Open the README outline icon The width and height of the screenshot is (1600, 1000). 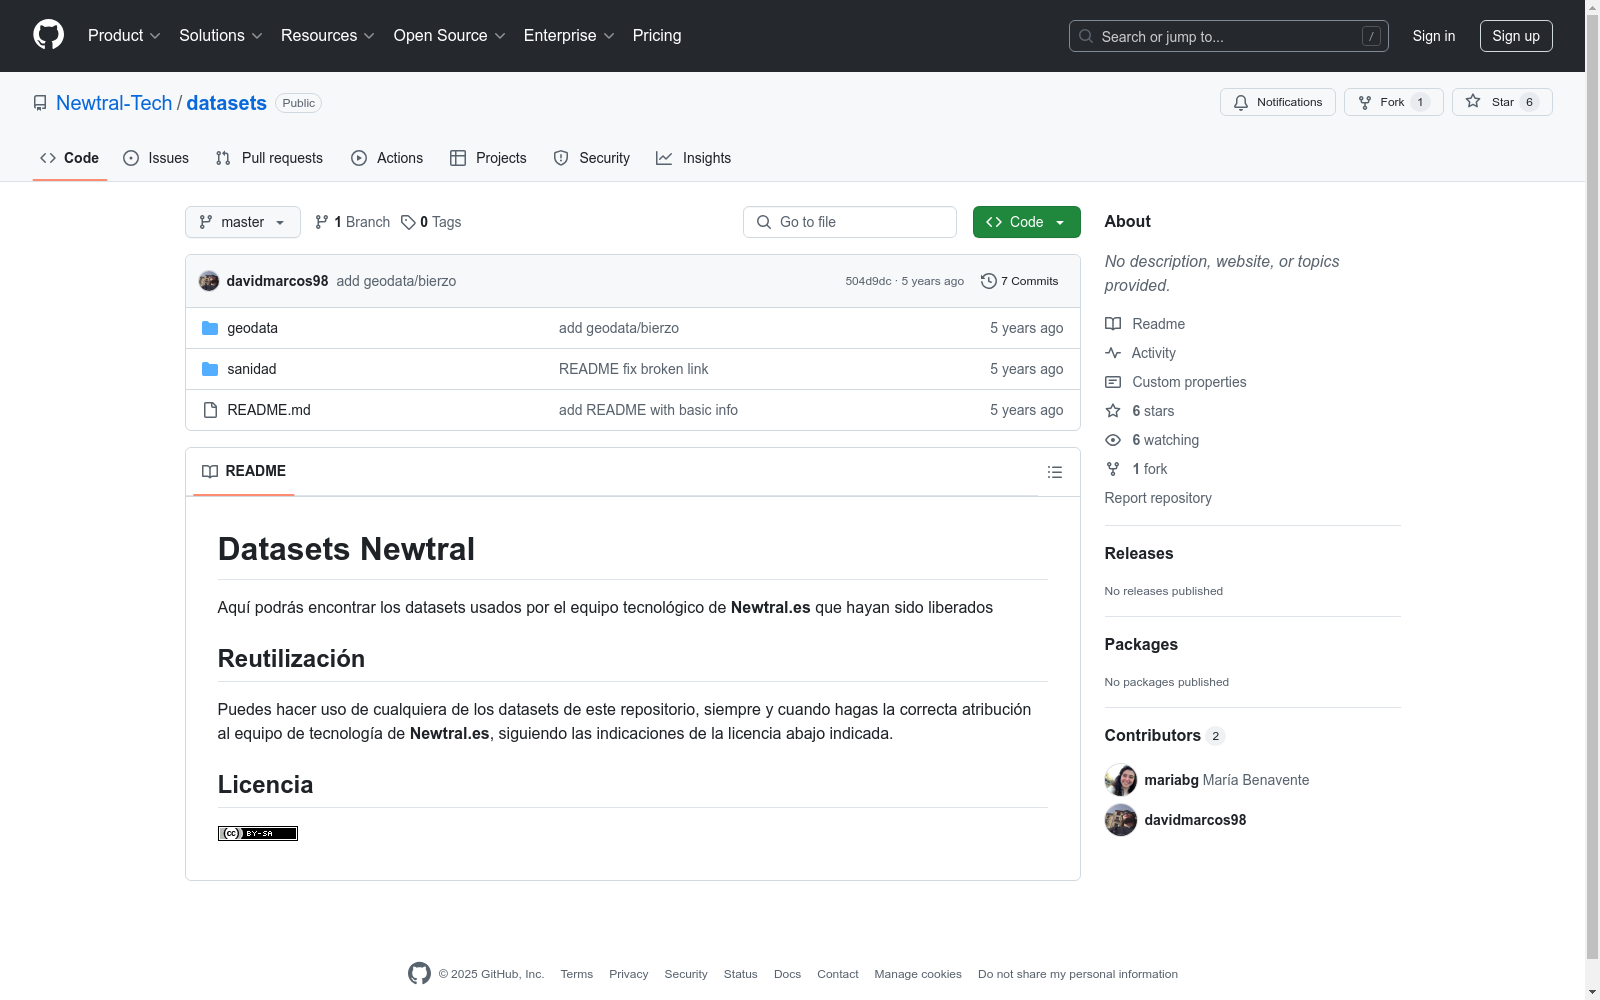[1055, 472]
